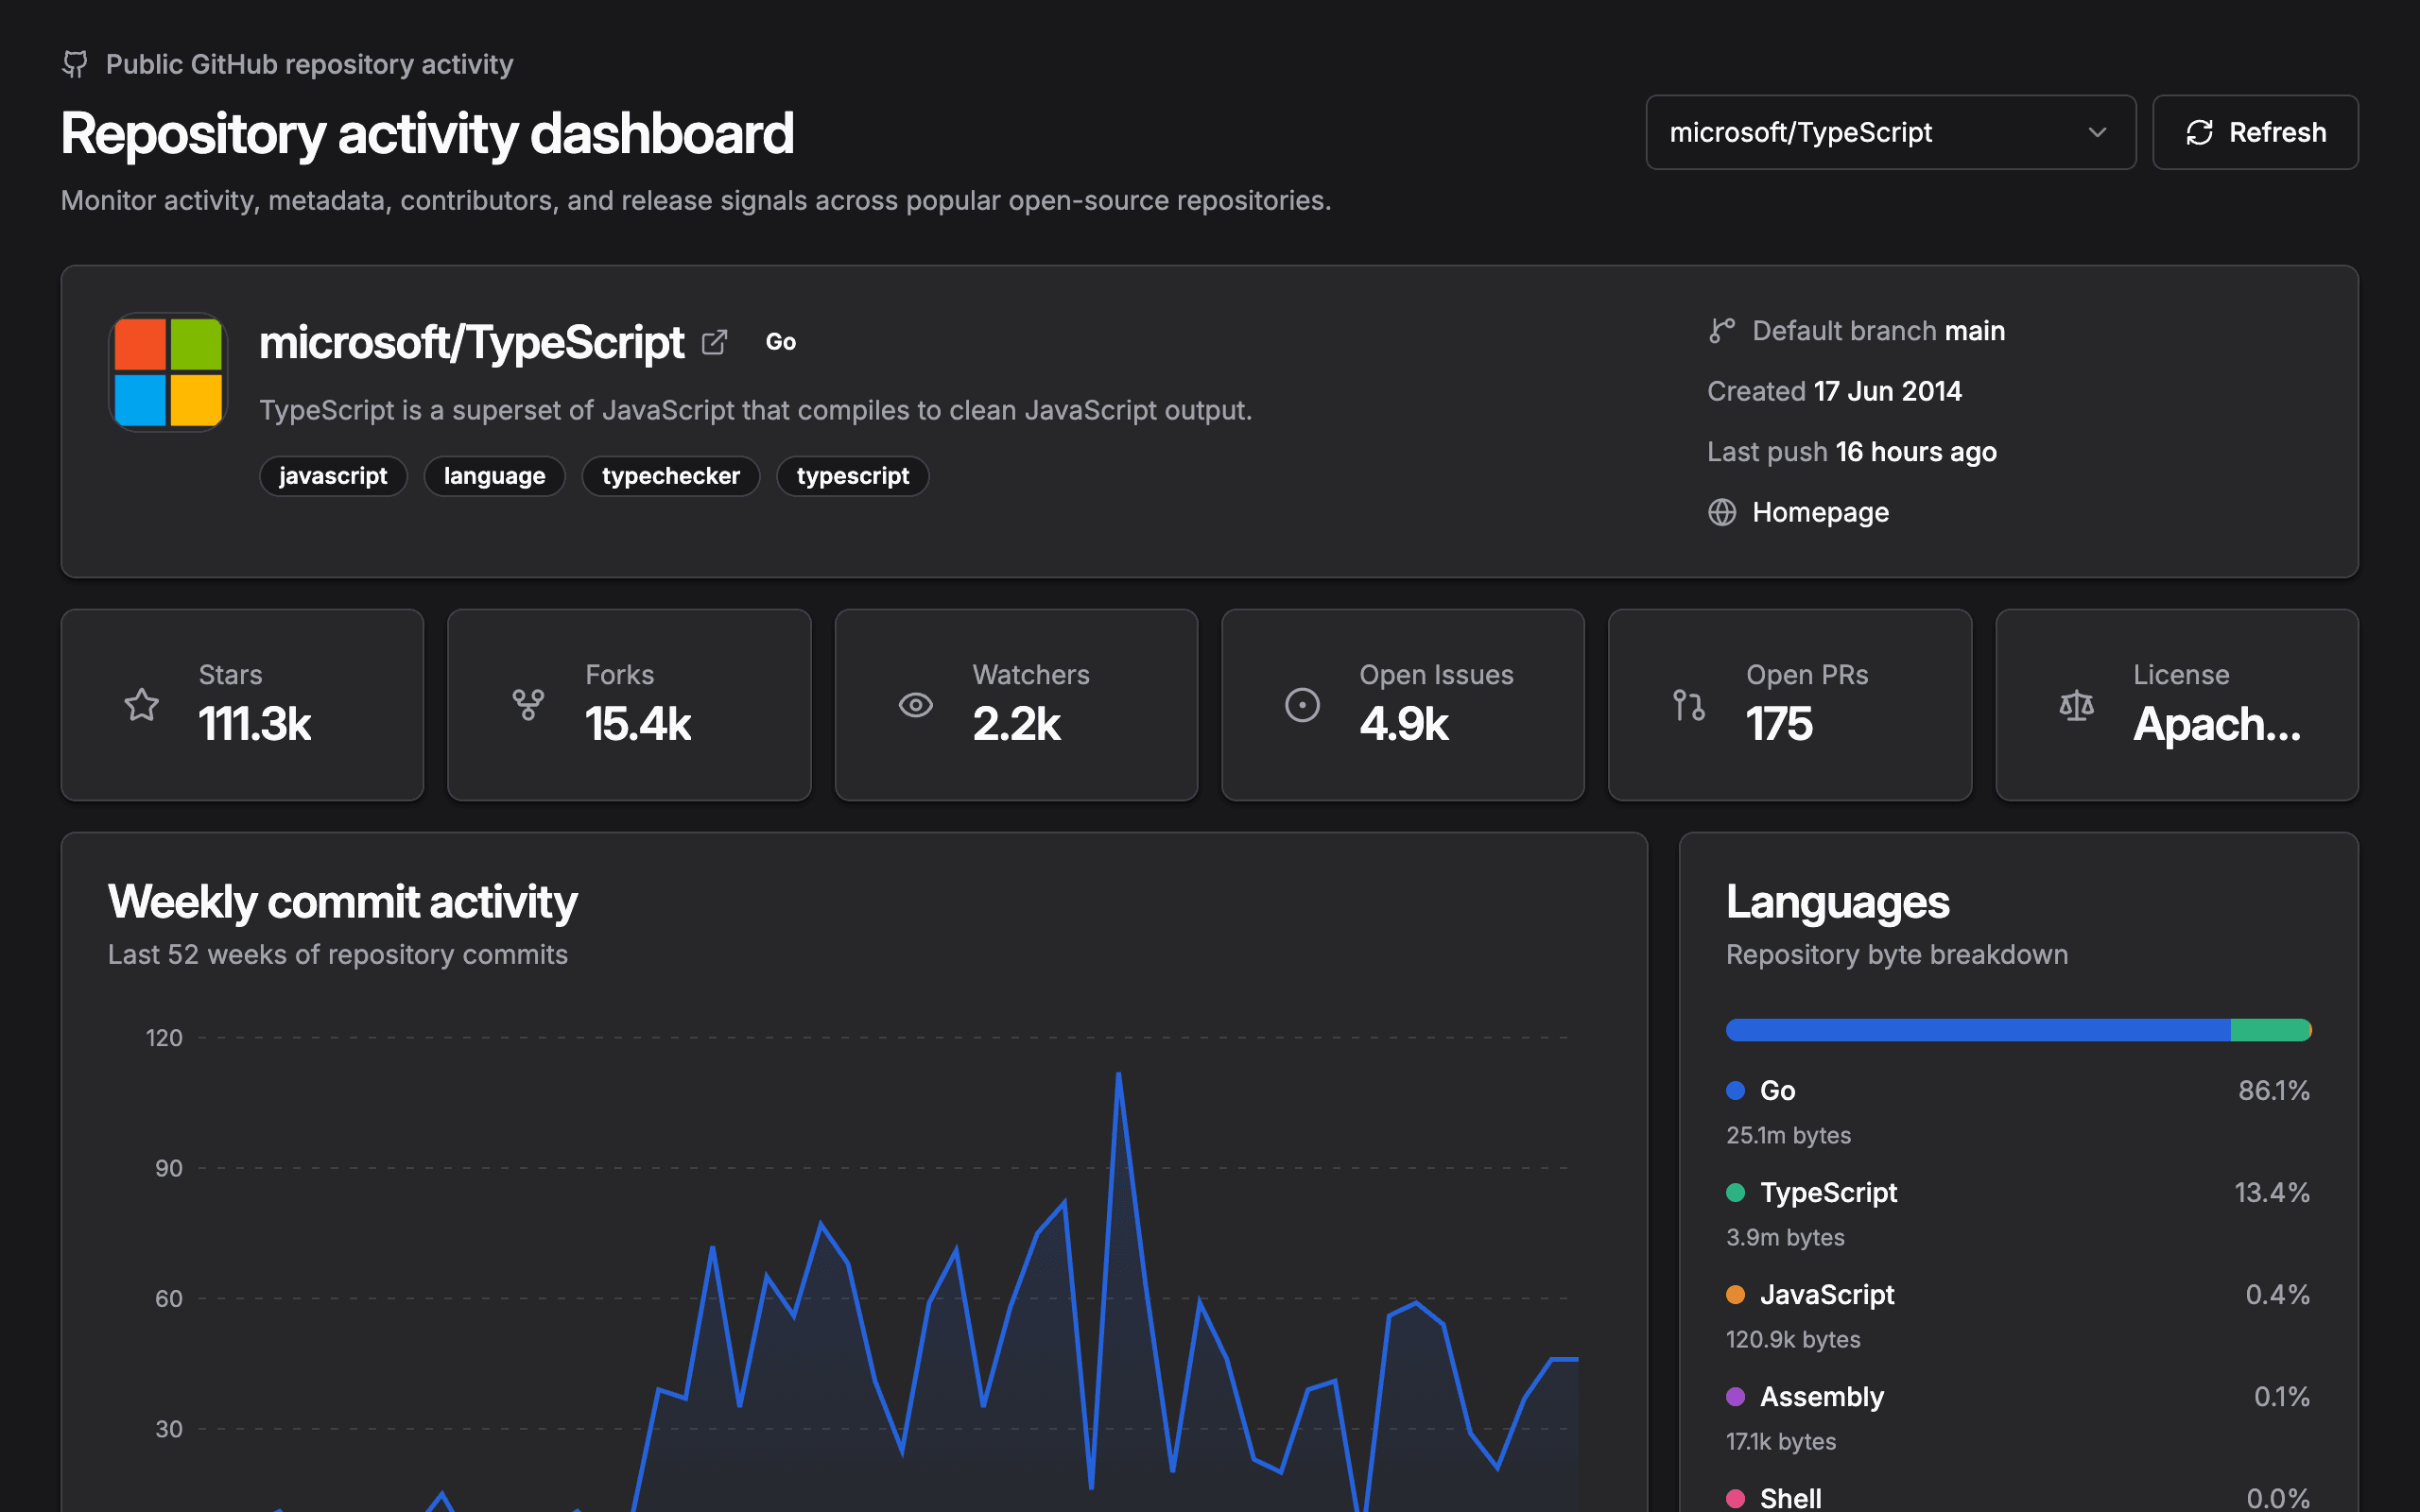
Task: Click the 13.4% percentage value
Action: (x=2272, y=1192)
